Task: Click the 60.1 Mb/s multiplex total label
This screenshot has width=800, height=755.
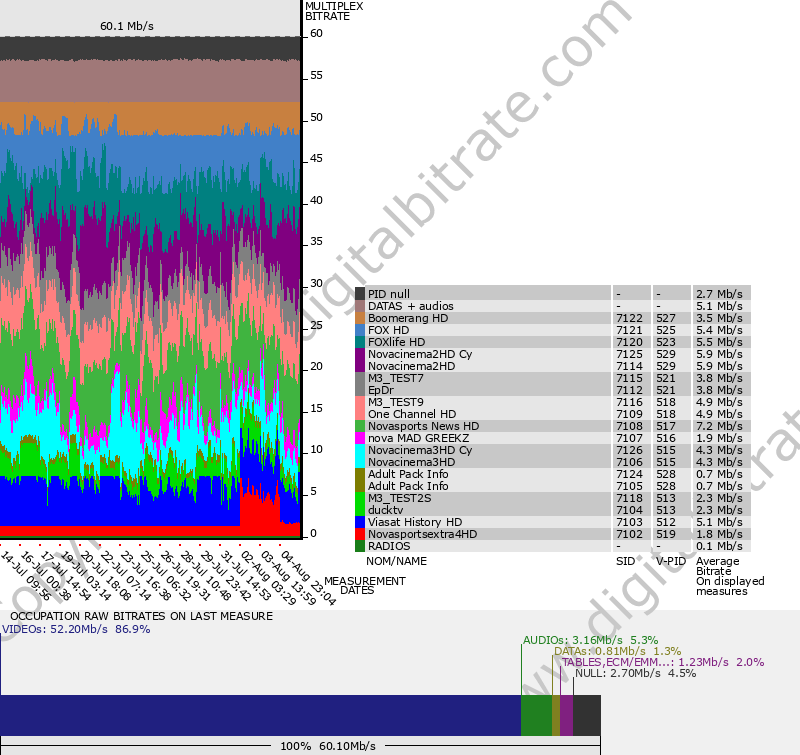Action: click(127, 26)
